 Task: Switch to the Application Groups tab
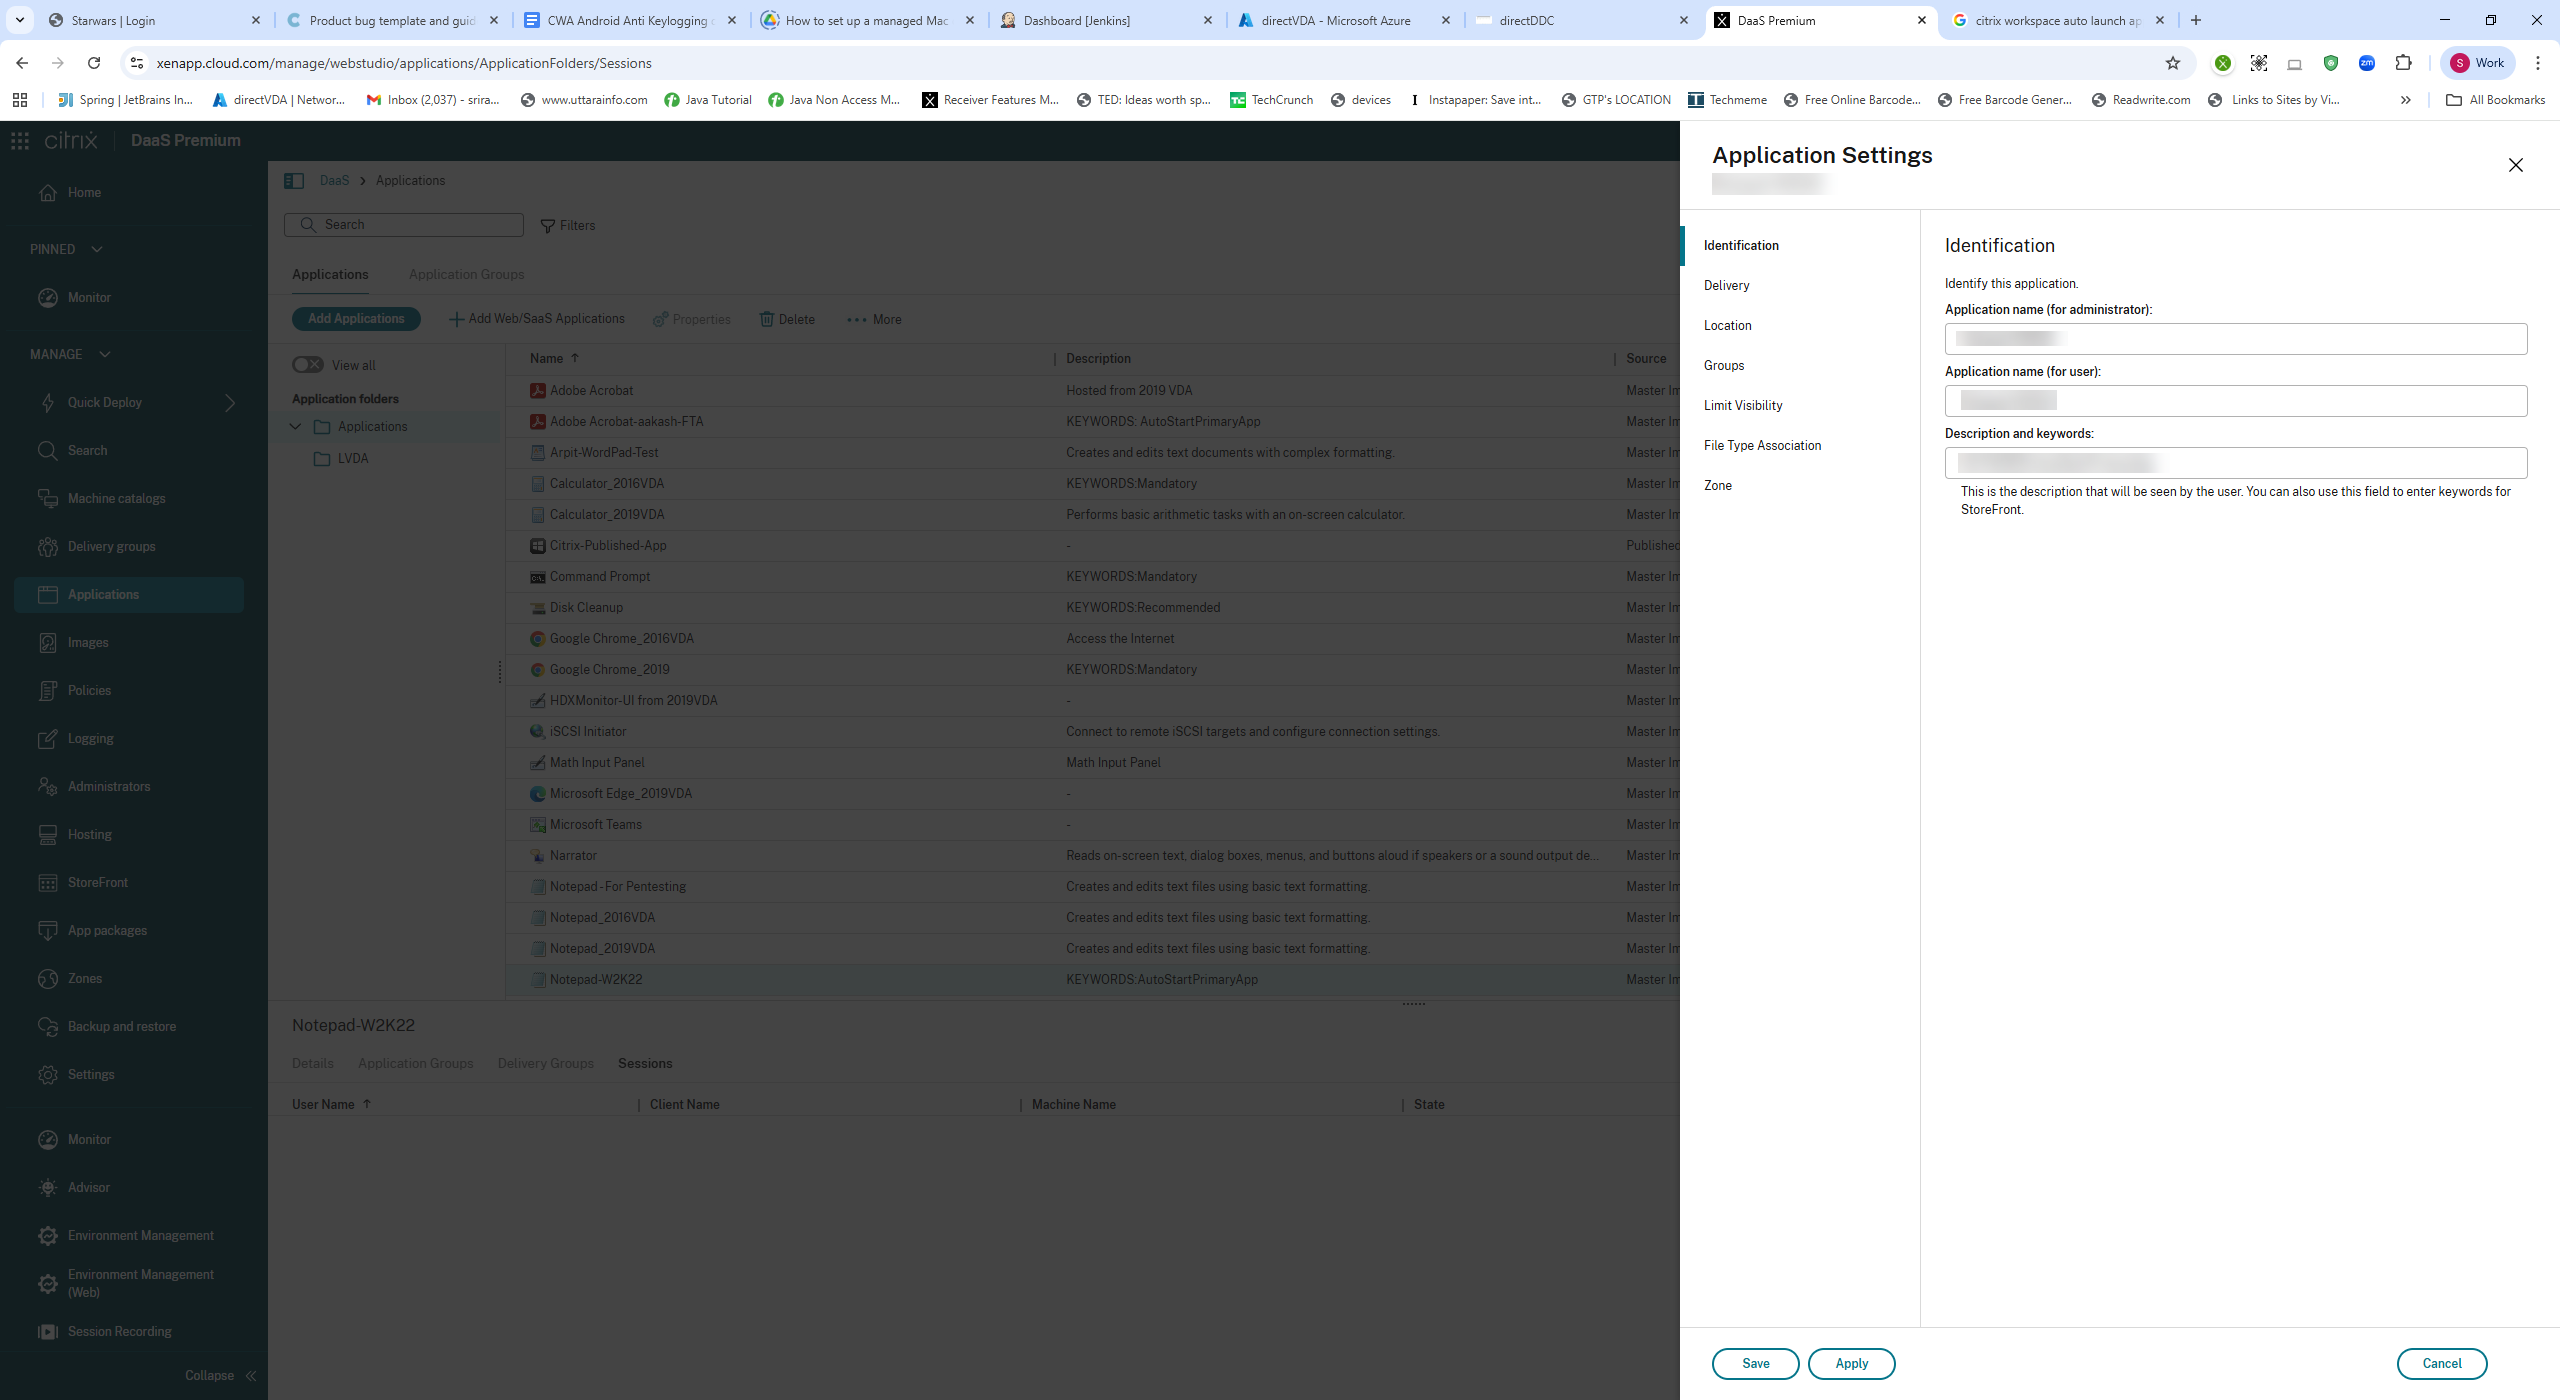[466, 274]
